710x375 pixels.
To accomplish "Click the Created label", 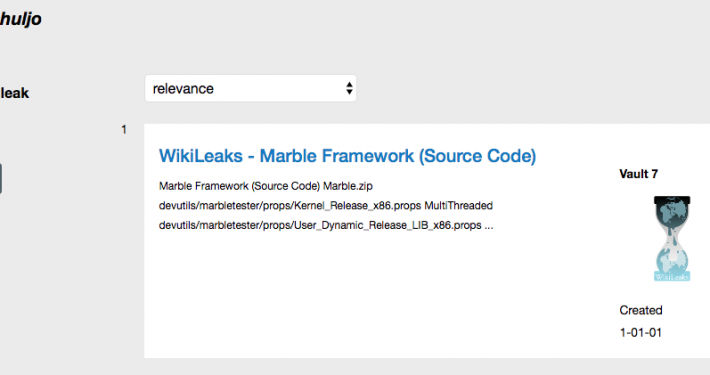I will (x=641, y=310).
